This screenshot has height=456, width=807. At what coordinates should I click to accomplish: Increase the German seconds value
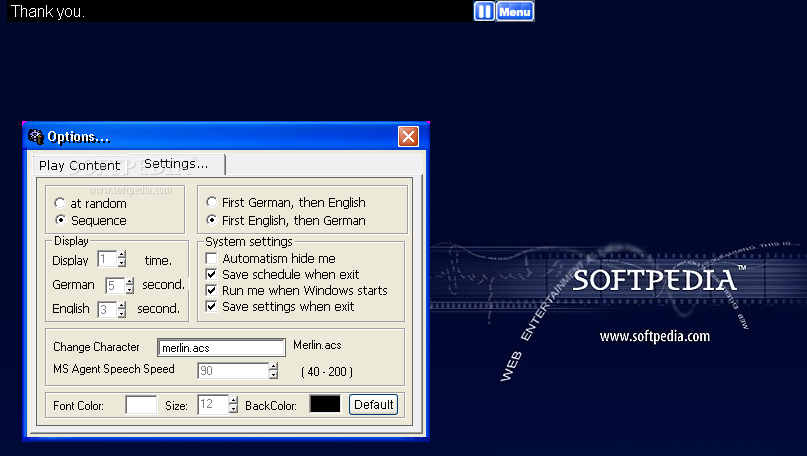pyautogui.click(x=130, y=282)
